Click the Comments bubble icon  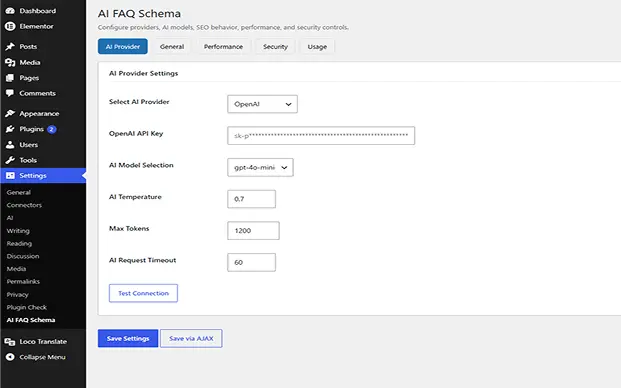10,93
